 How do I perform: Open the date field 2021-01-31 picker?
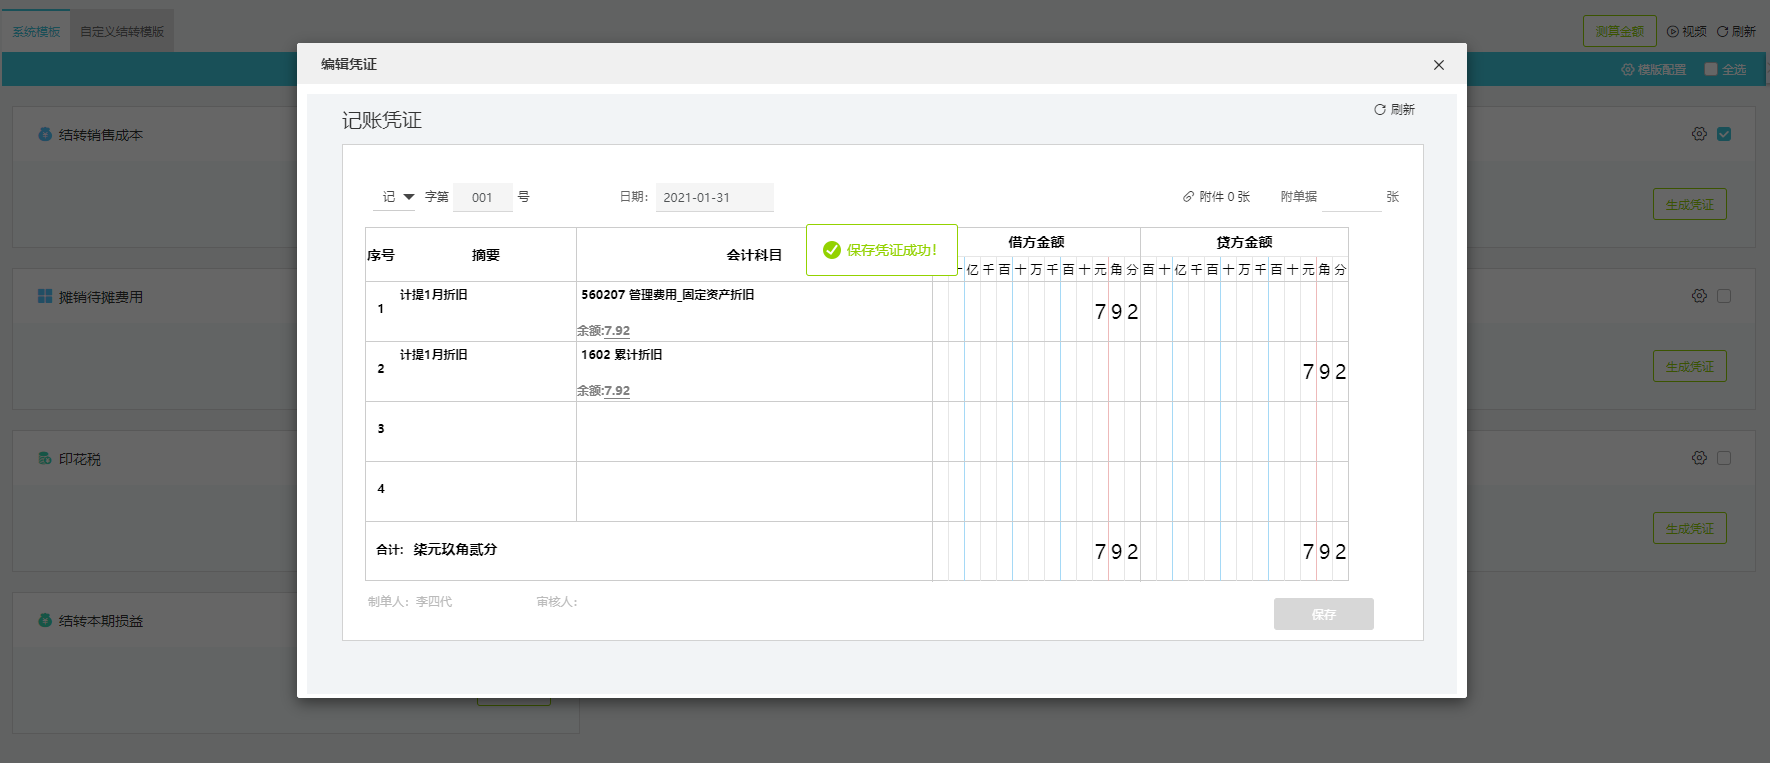click(715, 198)
